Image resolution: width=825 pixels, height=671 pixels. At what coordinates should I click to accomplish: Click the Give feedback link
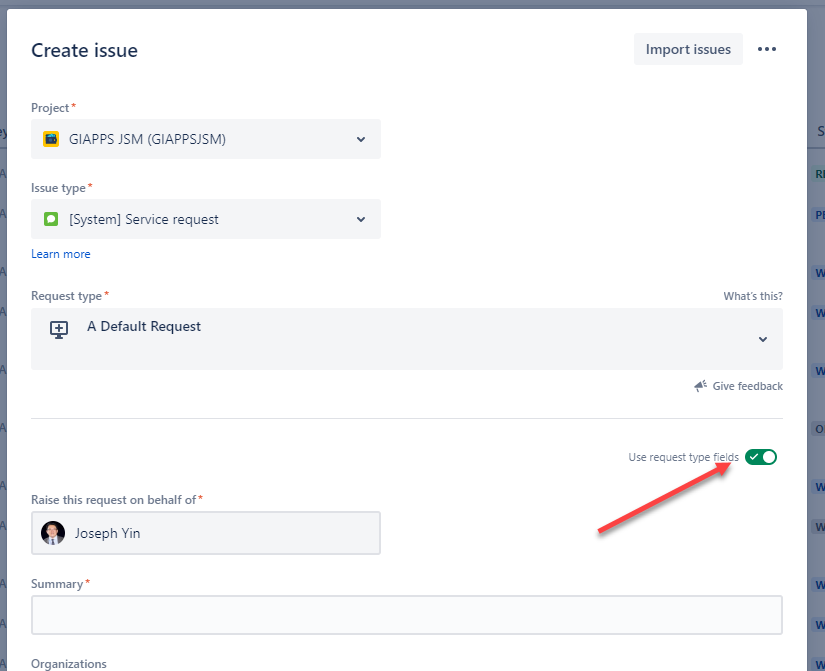tap(747, 386)
